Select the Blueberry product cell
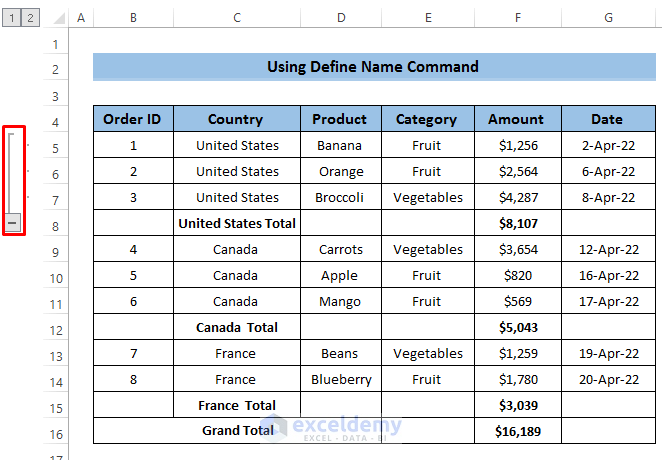 [340, 379]
